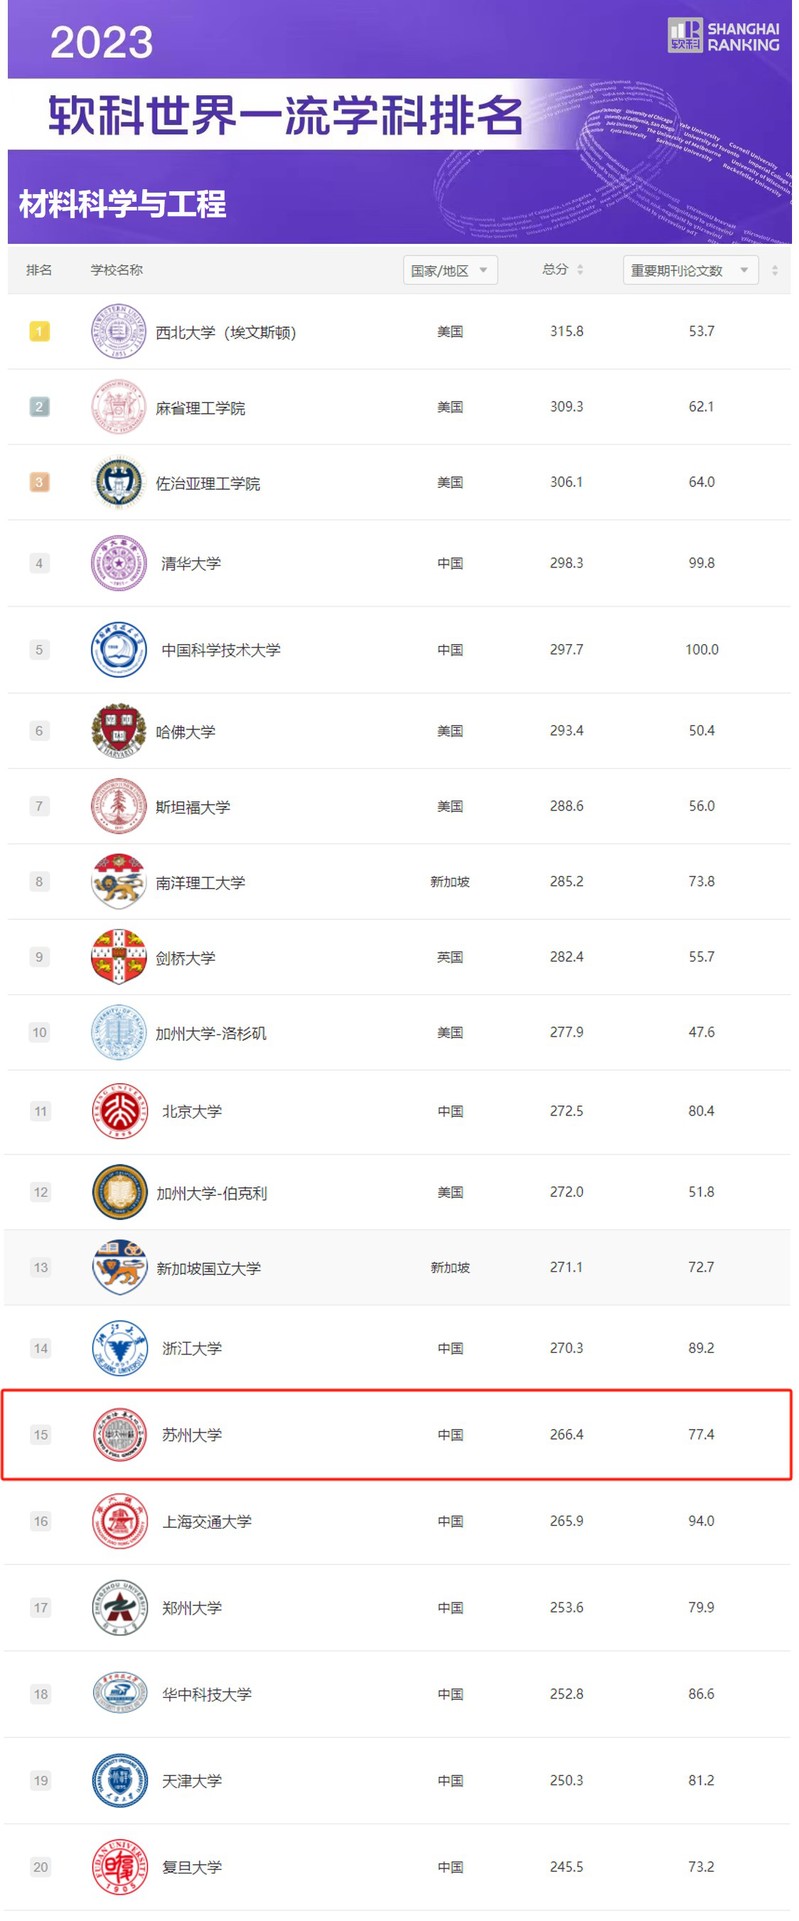Click the Northwestern University logo
Viewport: 799px width, 1921px height.
click(118, 332)
